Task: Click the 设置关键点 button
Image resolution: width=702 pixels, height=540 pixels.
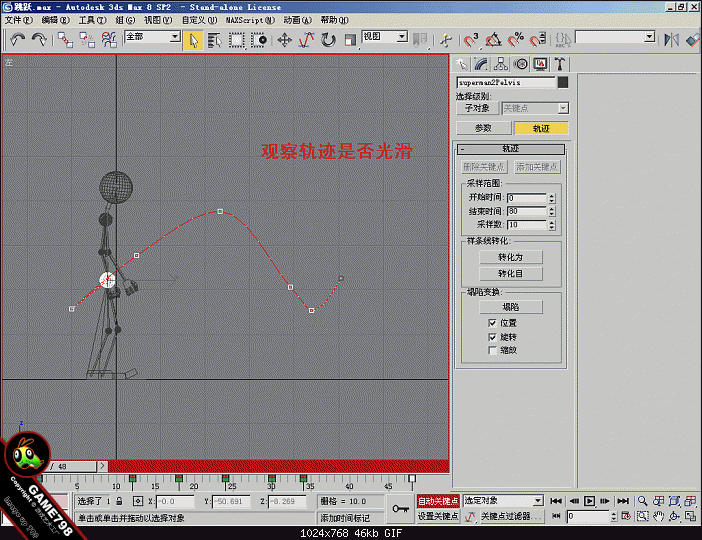Action: 438,516
